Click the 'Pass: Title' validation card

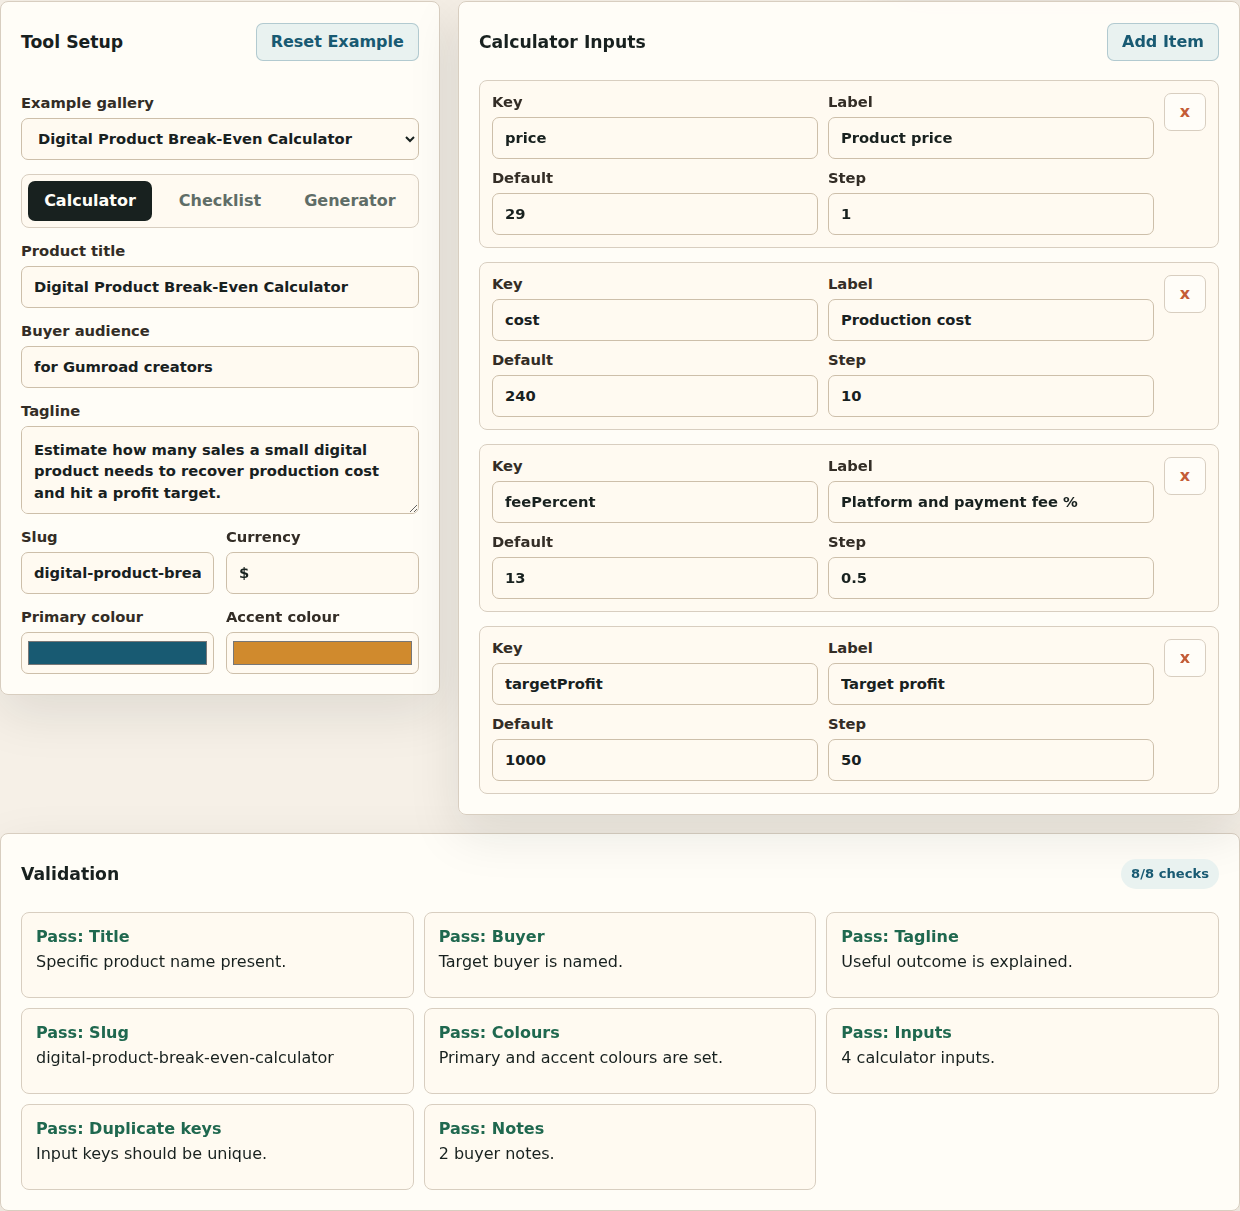point(217,955)
